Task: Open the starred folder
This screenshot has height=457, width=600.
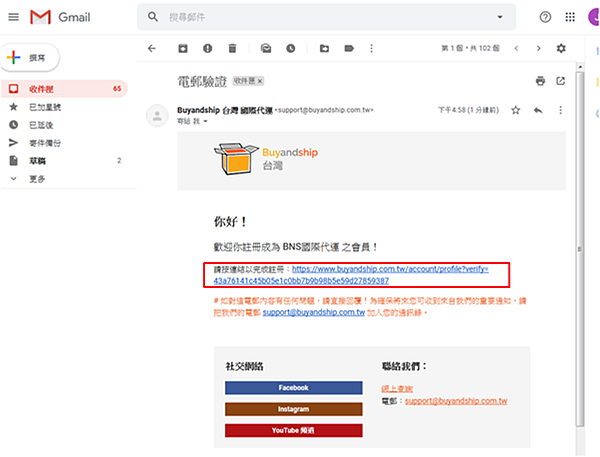Action: pos(45,107)
